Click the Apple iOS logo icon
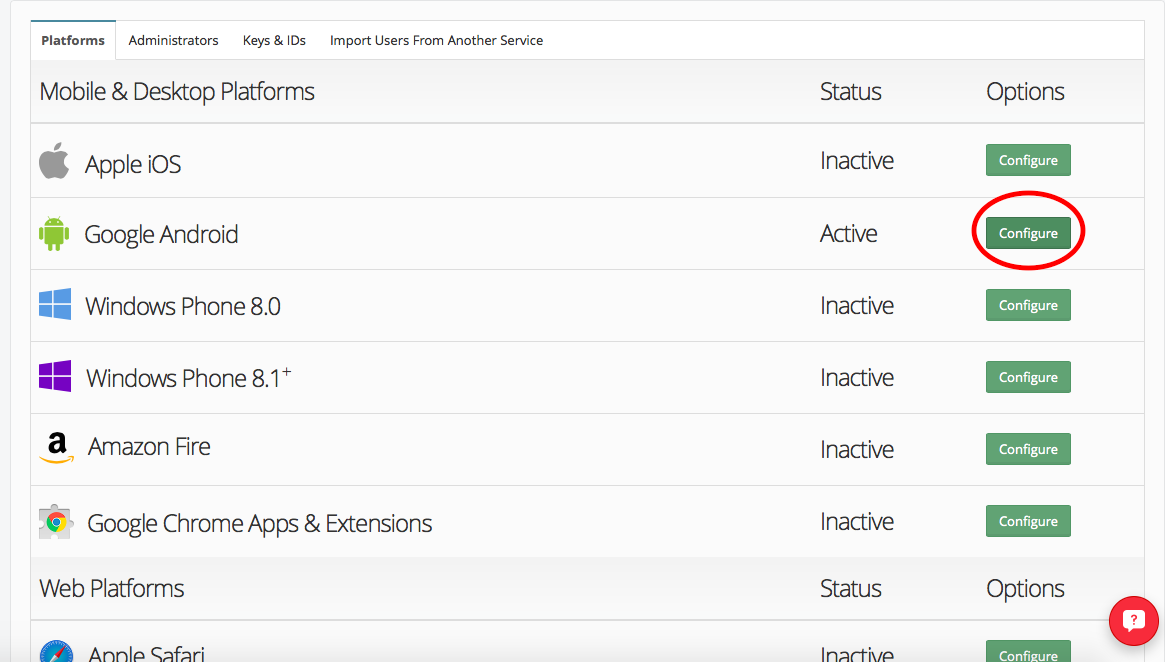1165x662 pixels. (54, 160)
